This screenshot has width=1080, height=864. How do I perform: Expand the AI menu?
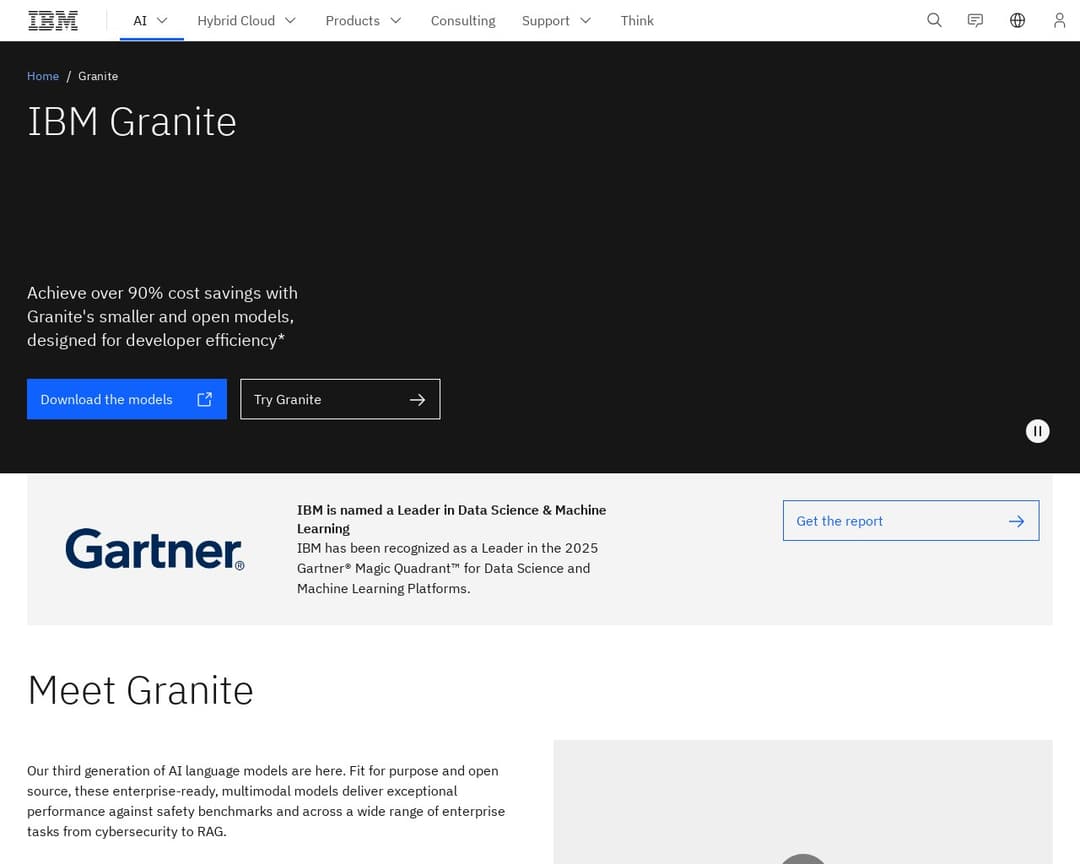pos(151,21)
